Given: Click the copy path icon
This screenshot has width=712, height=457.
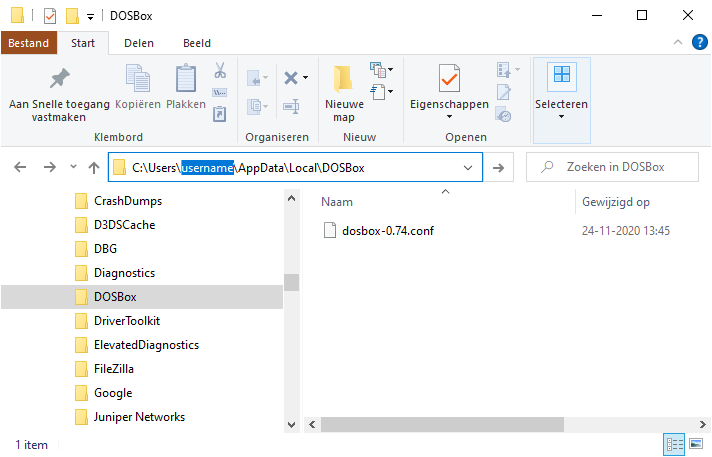Looking at the screenshot, I should click(x=220, y=93).
